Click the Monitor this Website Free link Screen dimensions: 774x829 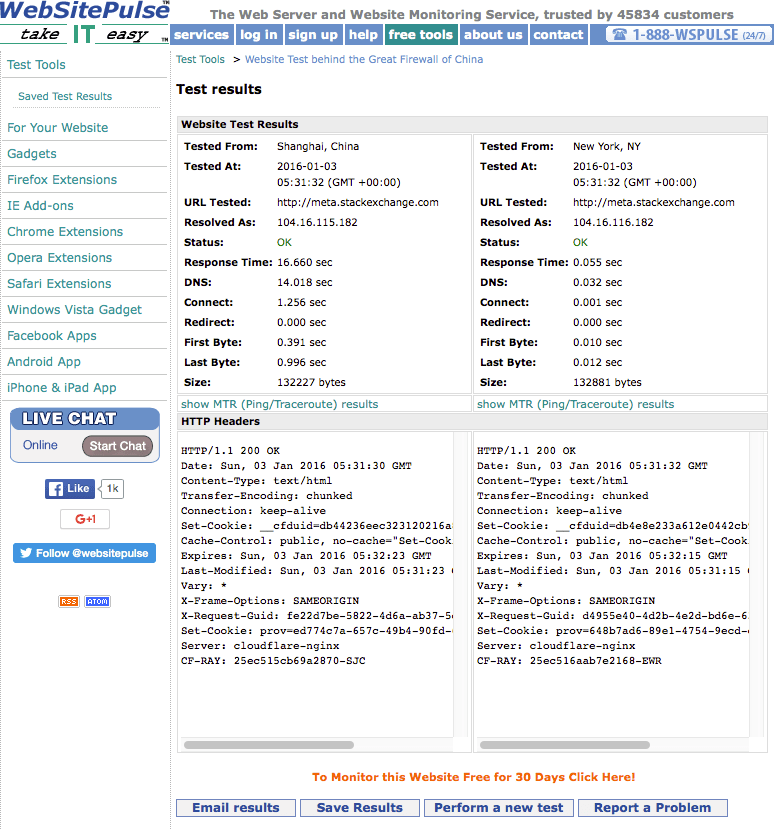pos(473,777)
